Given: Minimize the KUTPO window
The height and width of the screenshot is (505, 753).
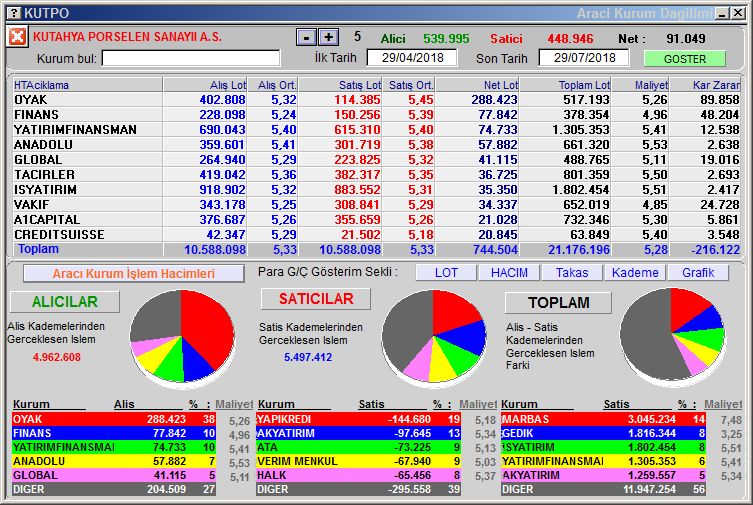Looking at the screenshot, I should 722,13.
